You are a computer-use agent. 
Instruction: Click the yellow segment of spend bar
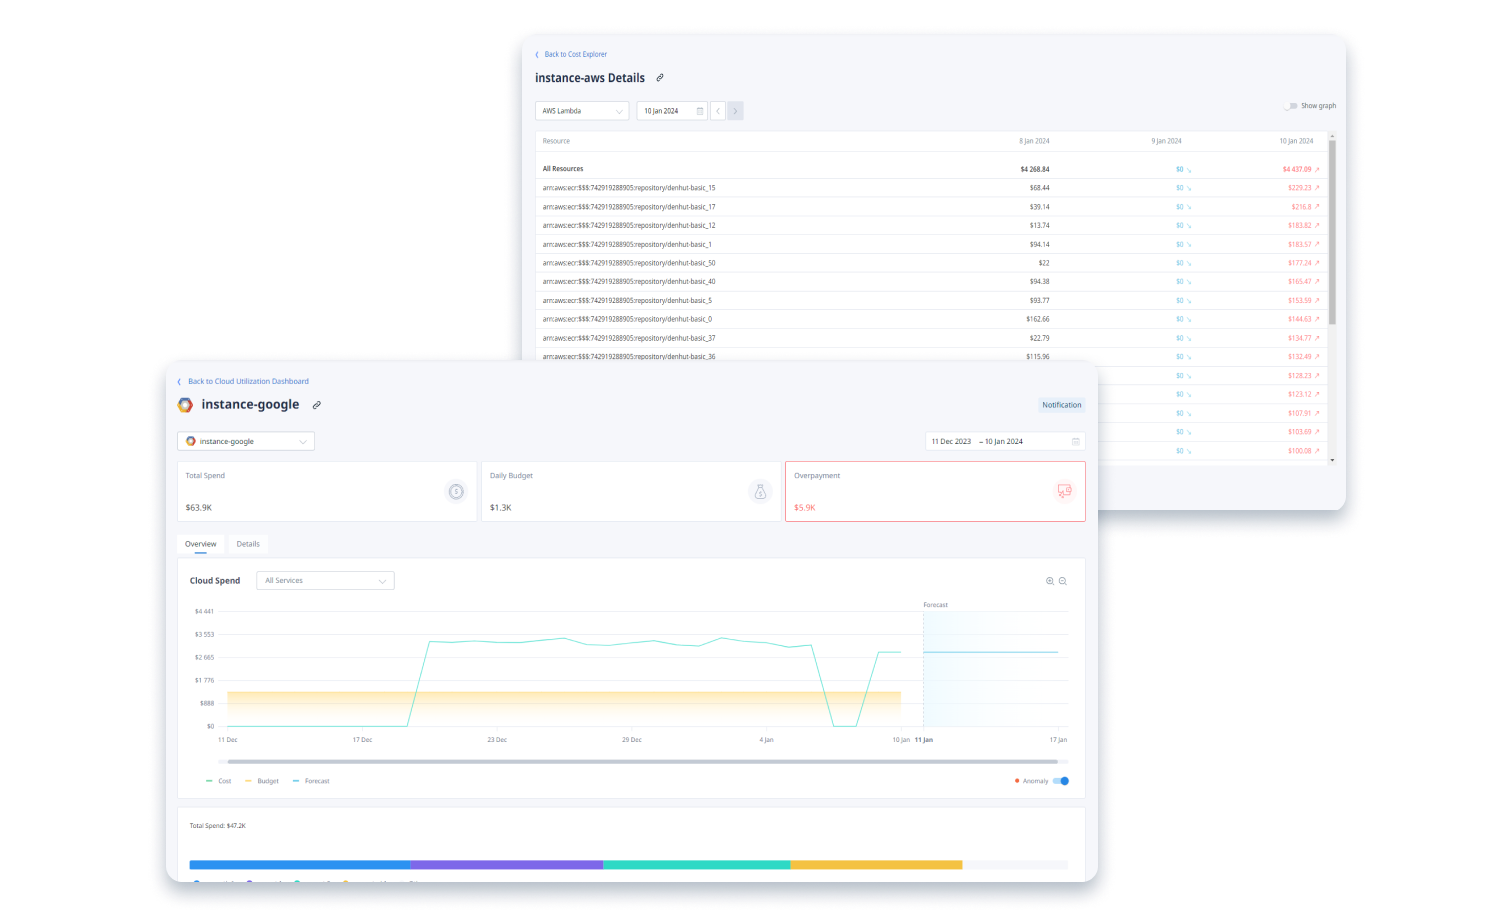pos(877,865)
